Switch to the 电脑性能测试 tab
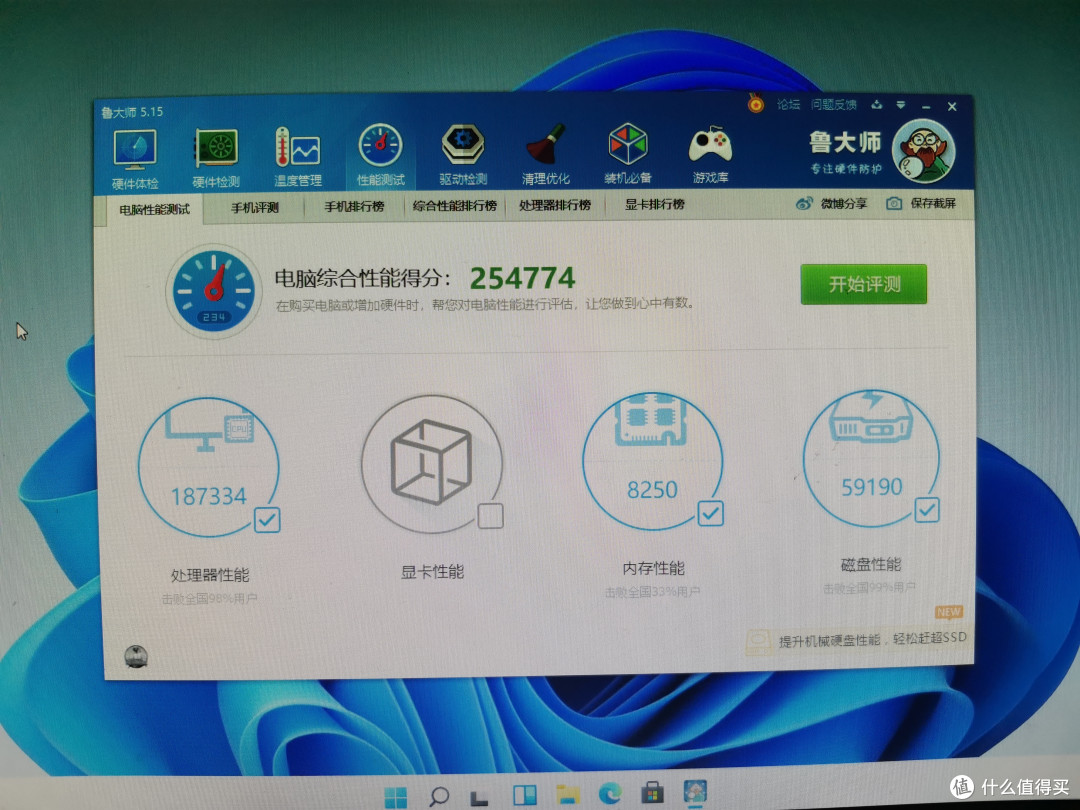The height and width of the screenshot is (810, 1080). [154, 209]
